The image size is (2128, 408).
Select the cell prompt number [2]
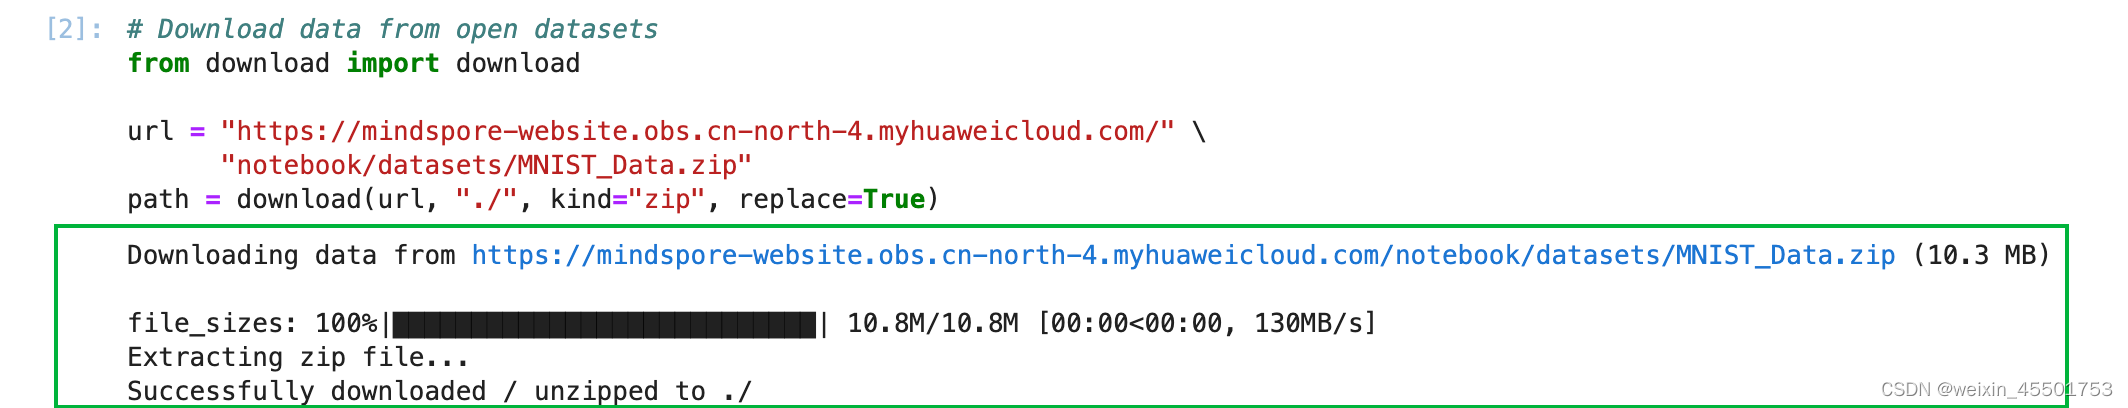pyautogui.click(x=74, y=29)
